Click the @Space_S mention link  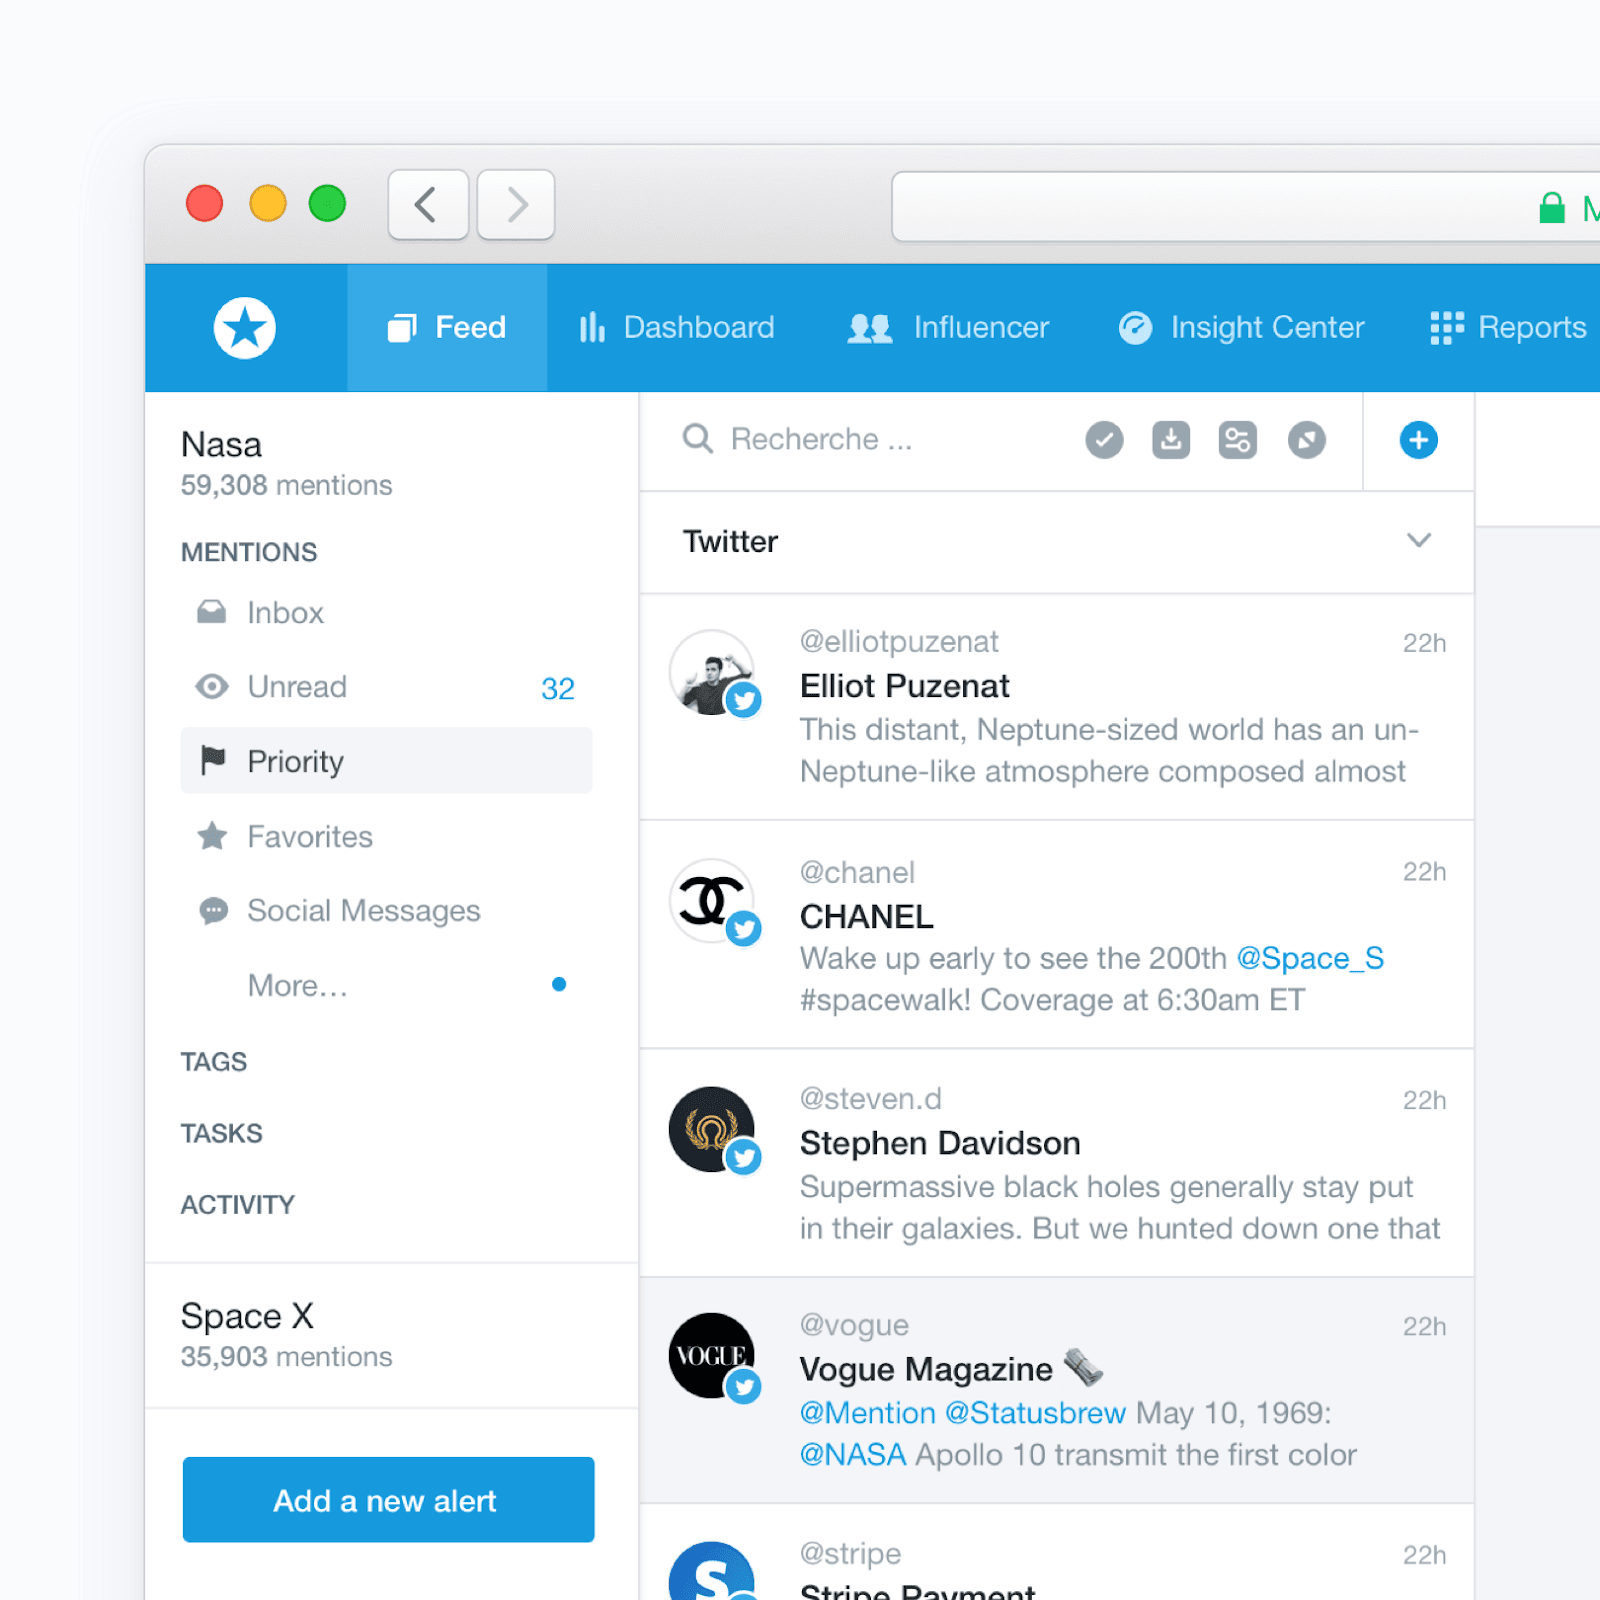(1310, 958)
